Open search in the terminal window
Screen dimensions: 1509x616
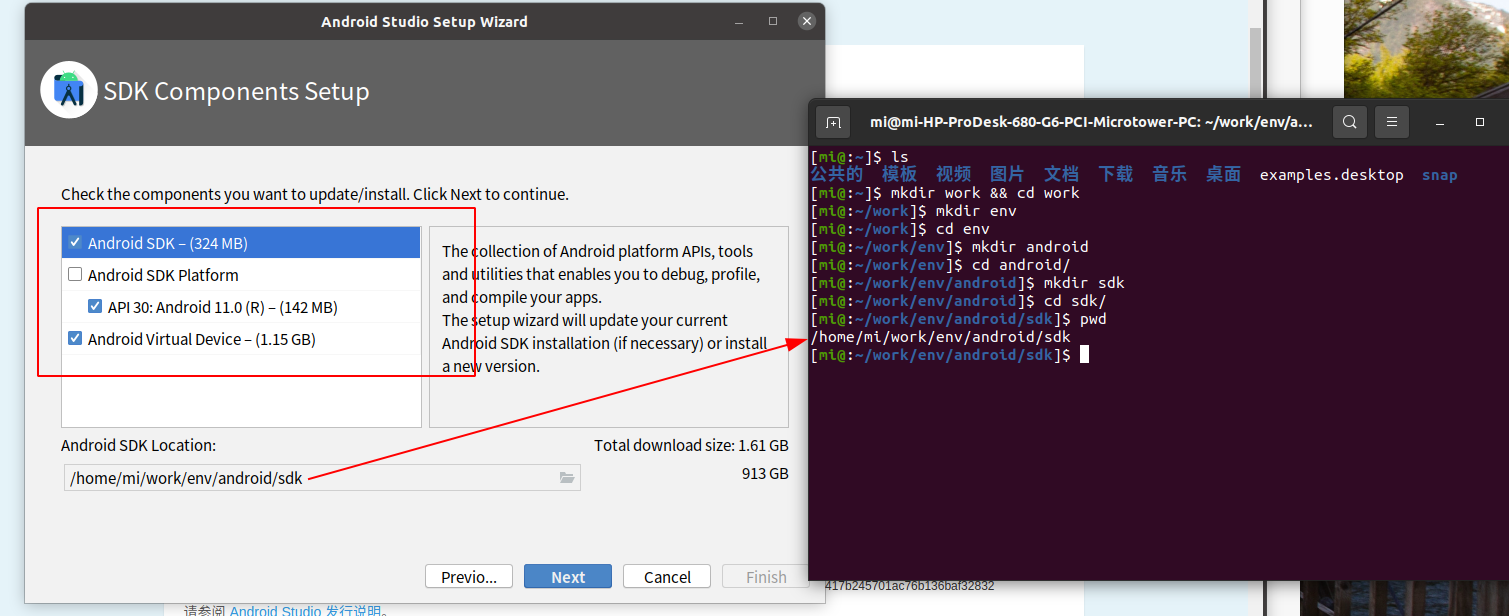(1349, 122)
